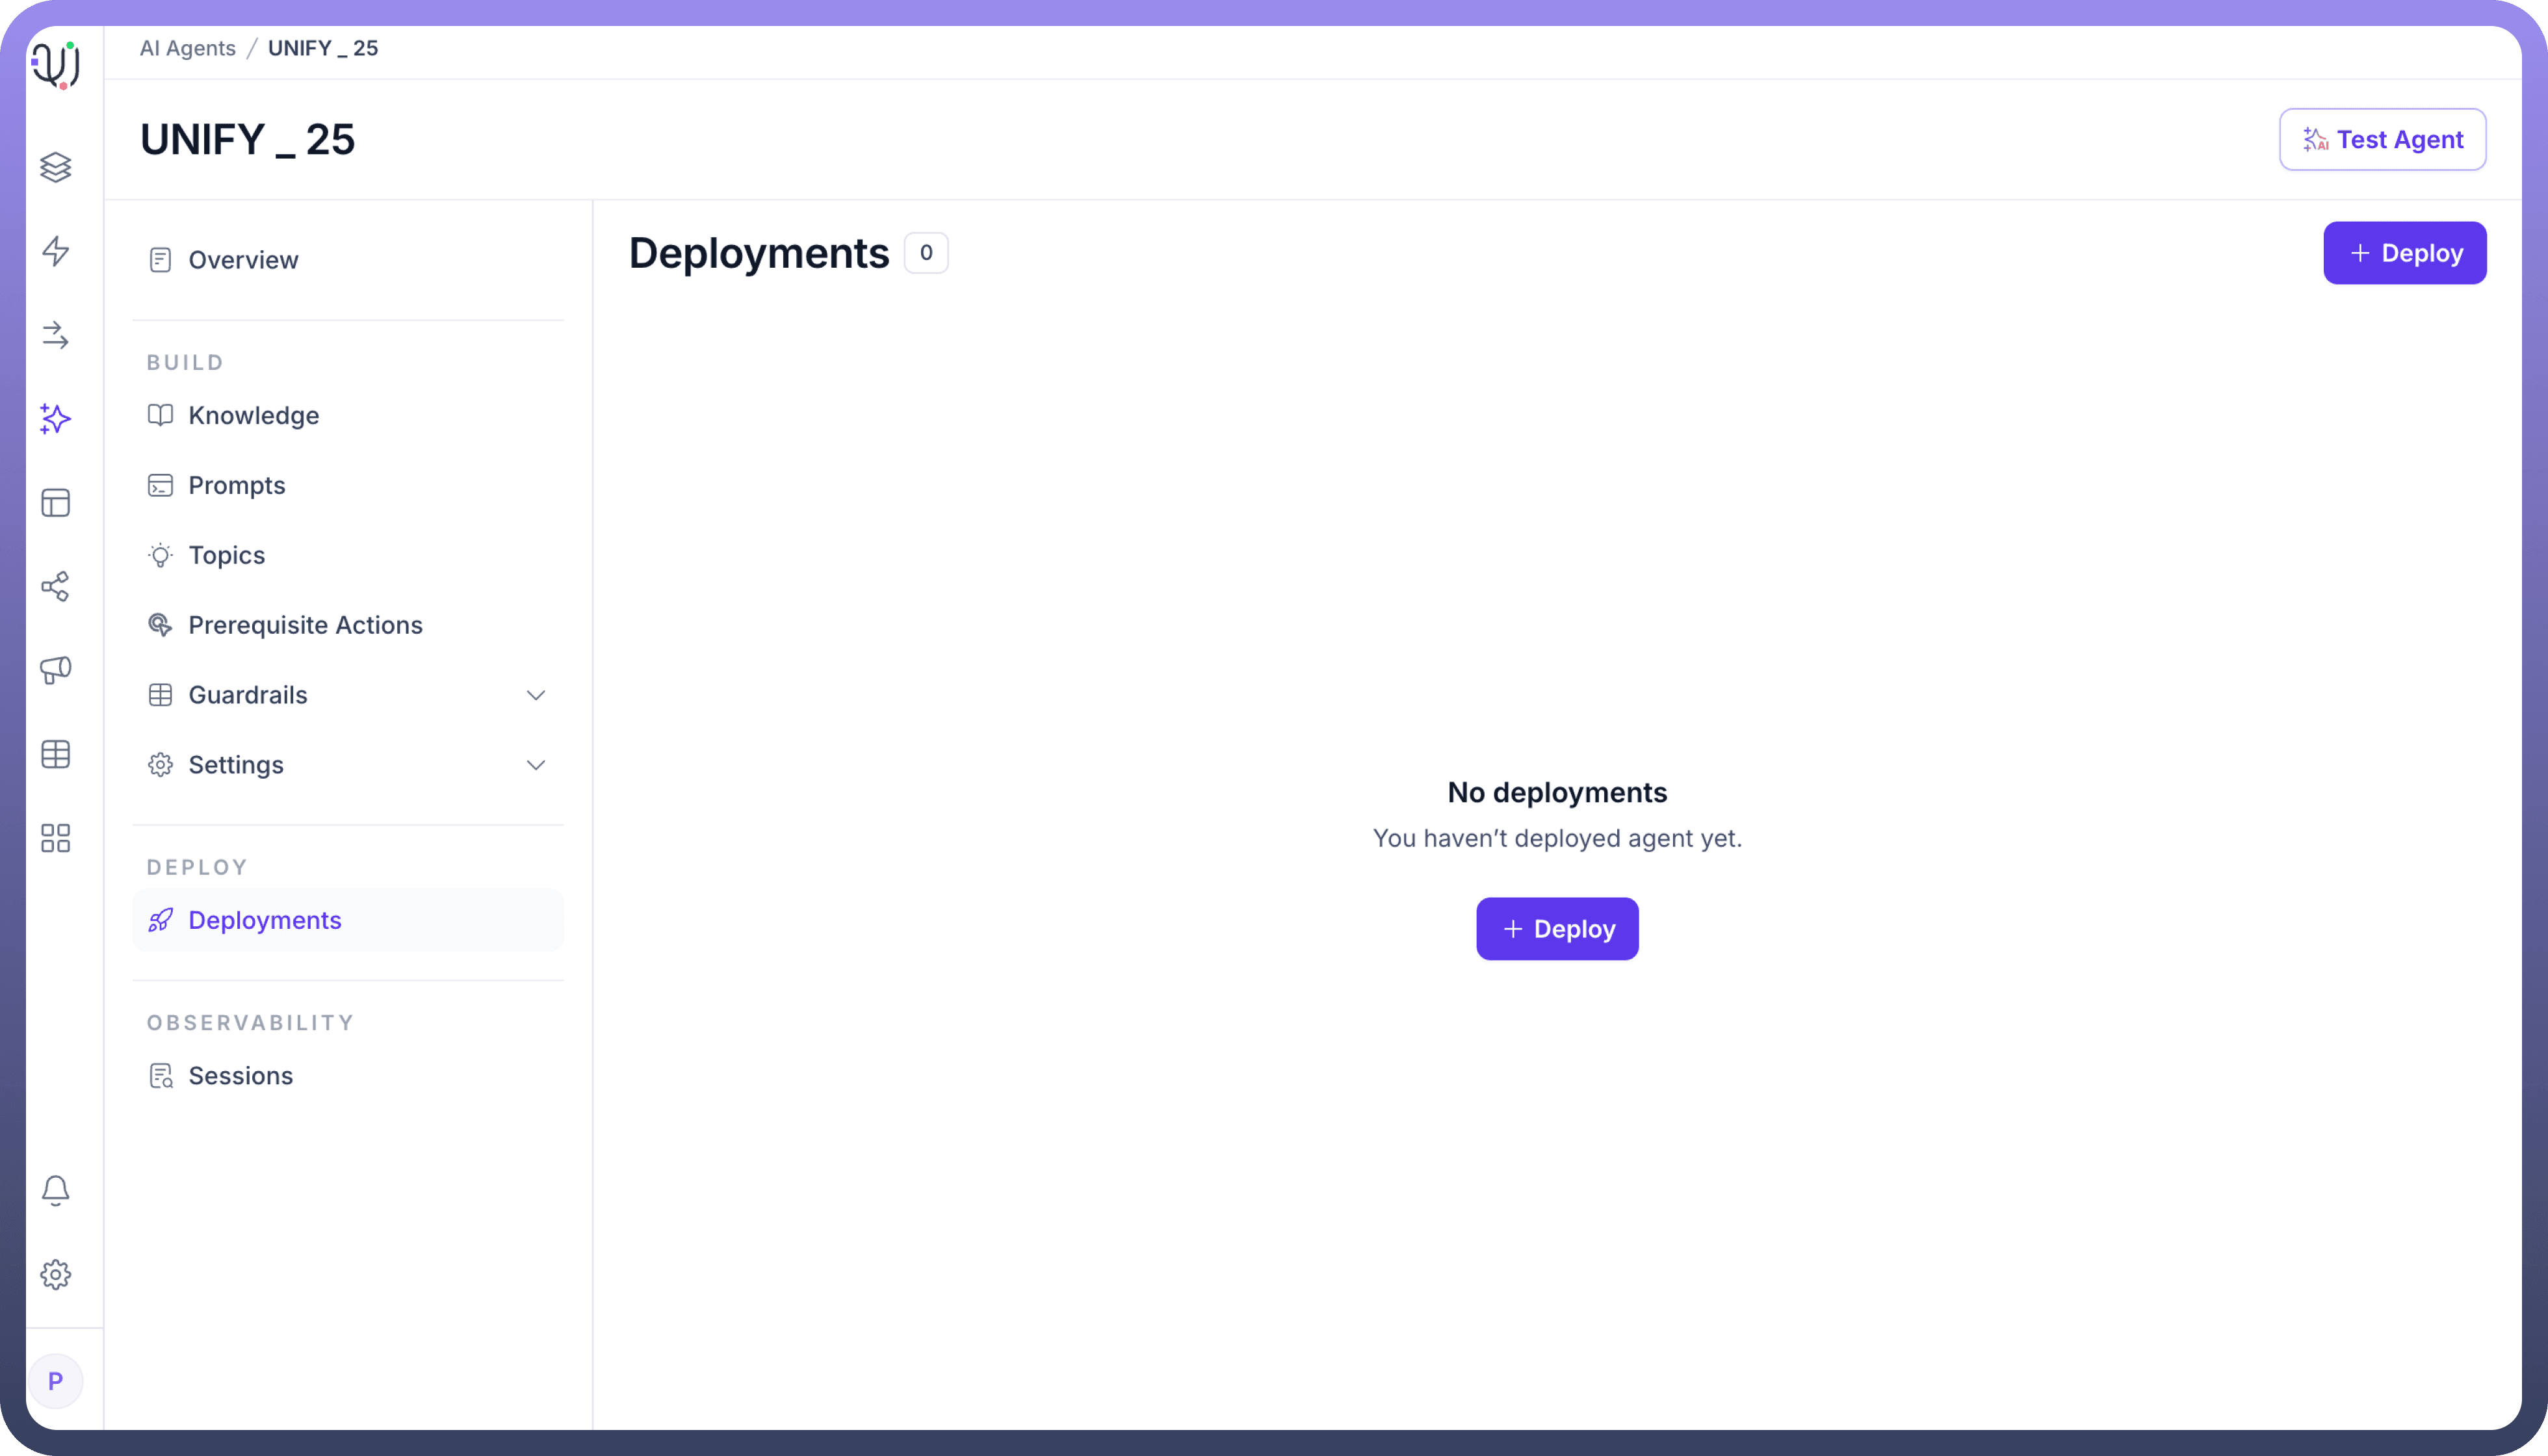Click the megaphone icon in left rail
Screen dimensions: 2548x1456
(56, 670)
